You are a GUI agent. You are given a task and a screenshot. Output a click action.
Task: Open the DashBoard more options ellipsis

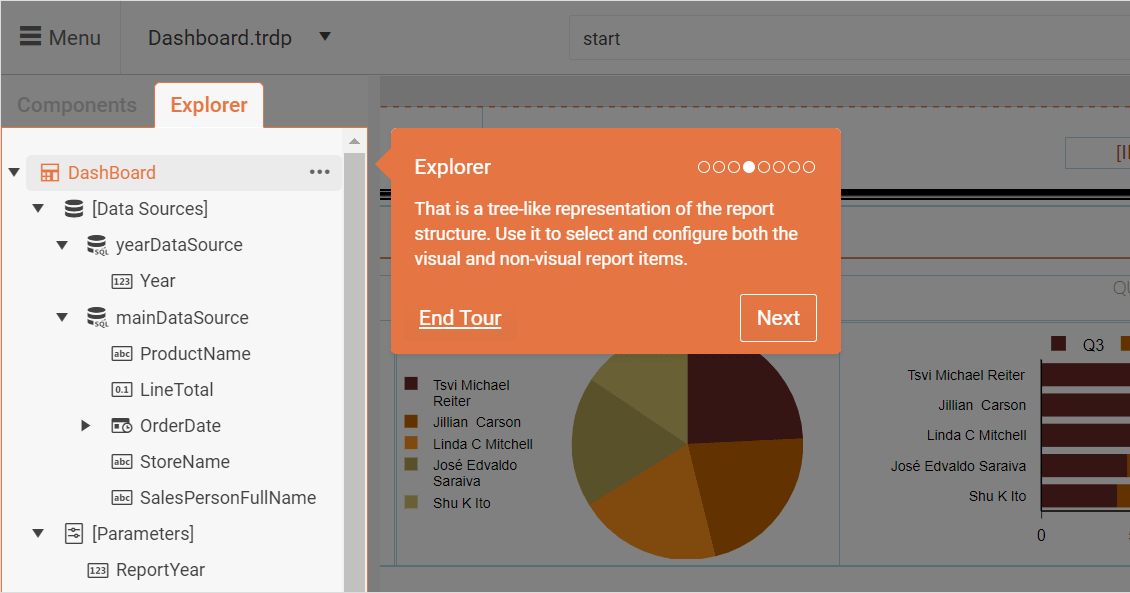[319, 172]
